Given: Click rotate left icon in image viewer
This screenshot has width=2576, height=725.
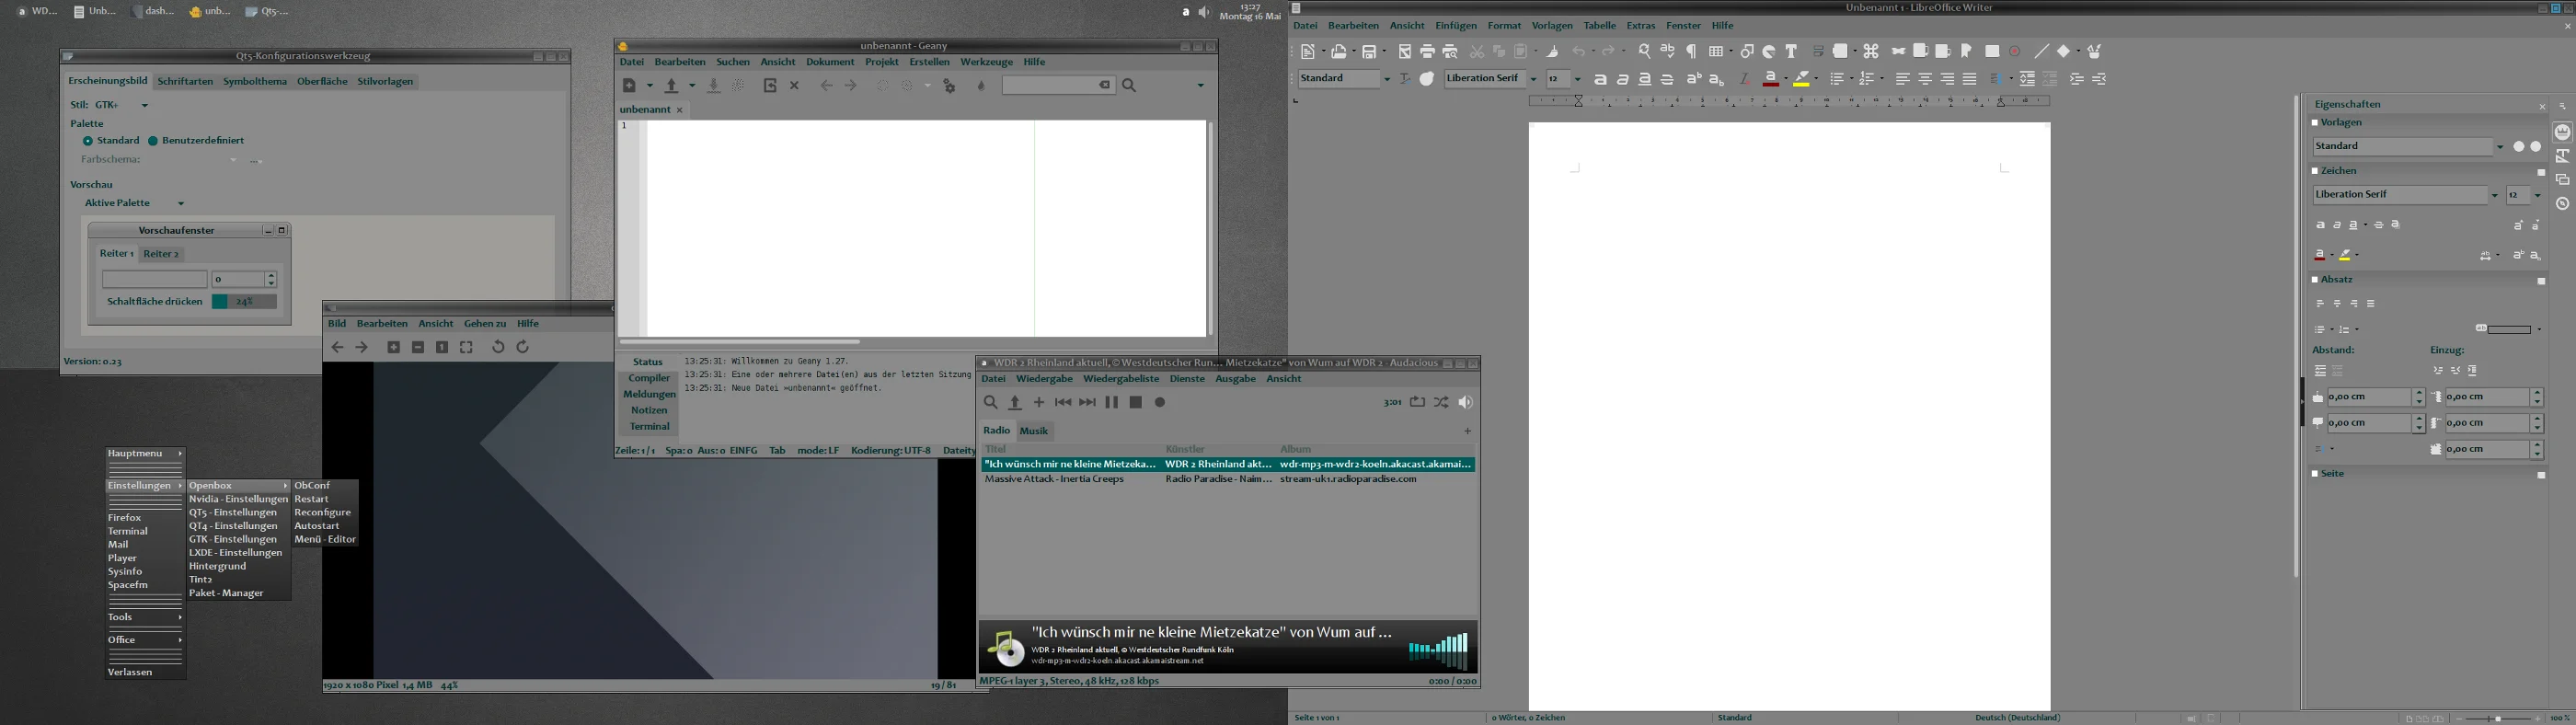Looking at the screenshot, I should (498, 347).
